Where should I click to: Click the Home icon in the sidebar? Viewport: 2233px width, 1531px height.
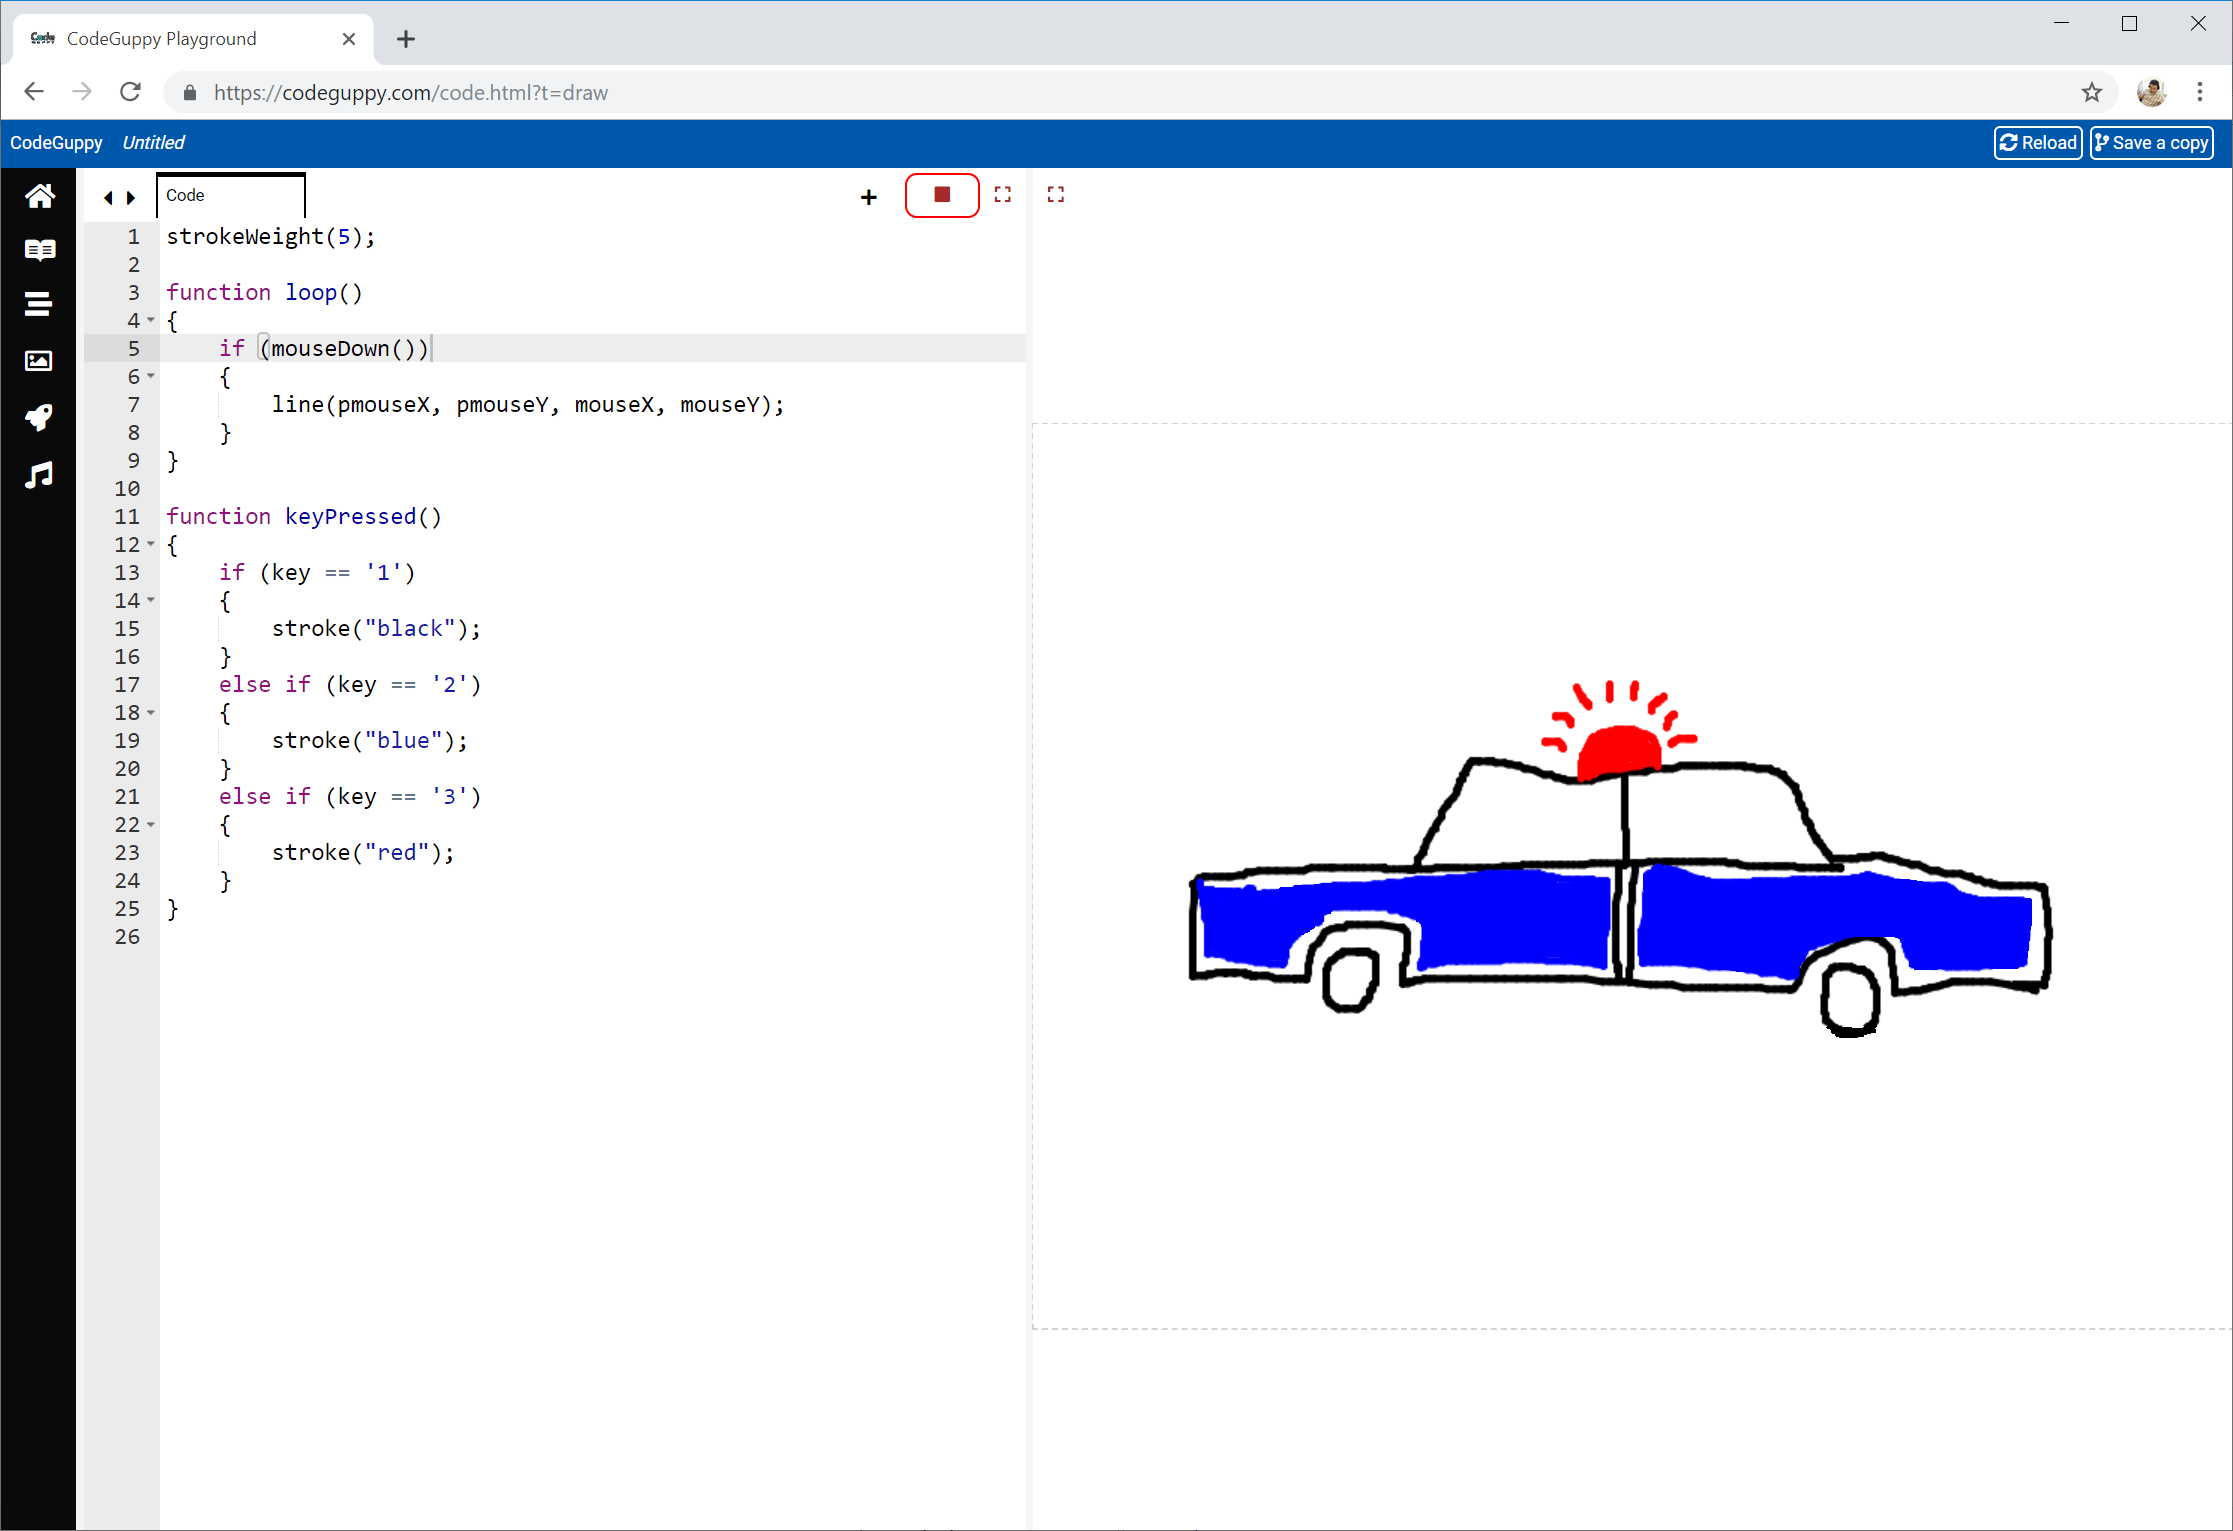[39, 196]
